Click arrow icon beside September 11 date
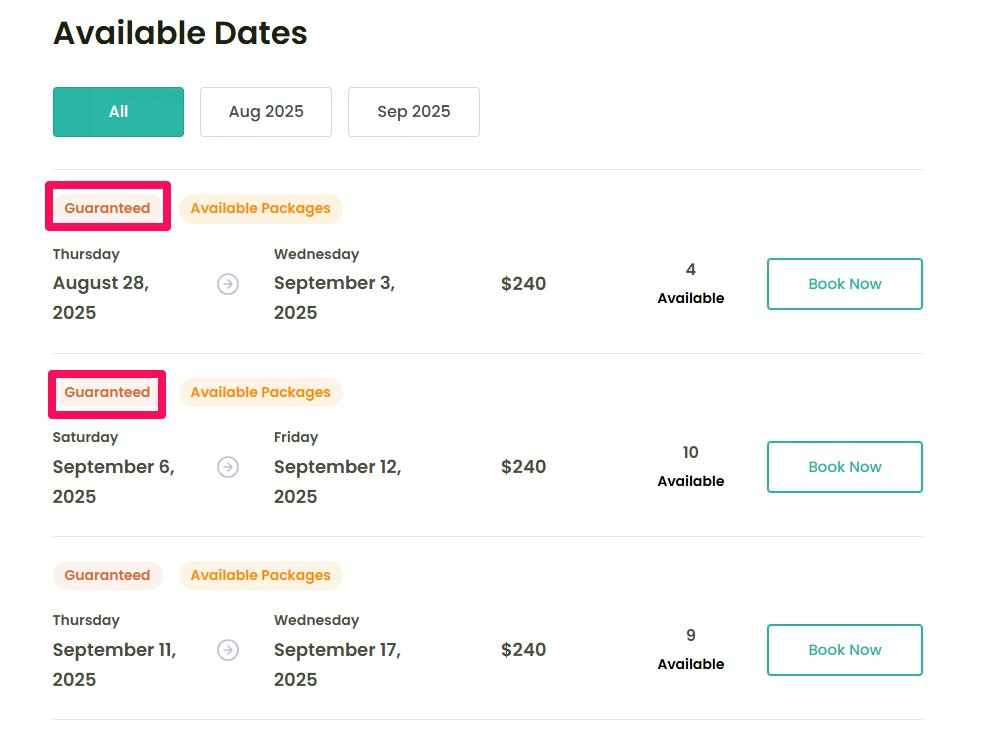Image resolution: width=992 pixels, height=741 pixels. tap(228, 650)
